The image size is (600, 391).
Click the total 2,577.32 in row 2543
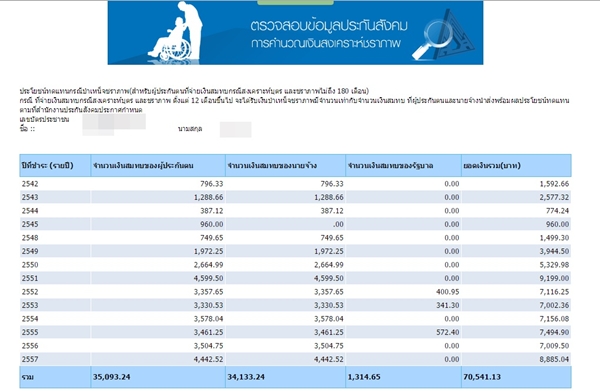tap(554, 197)
